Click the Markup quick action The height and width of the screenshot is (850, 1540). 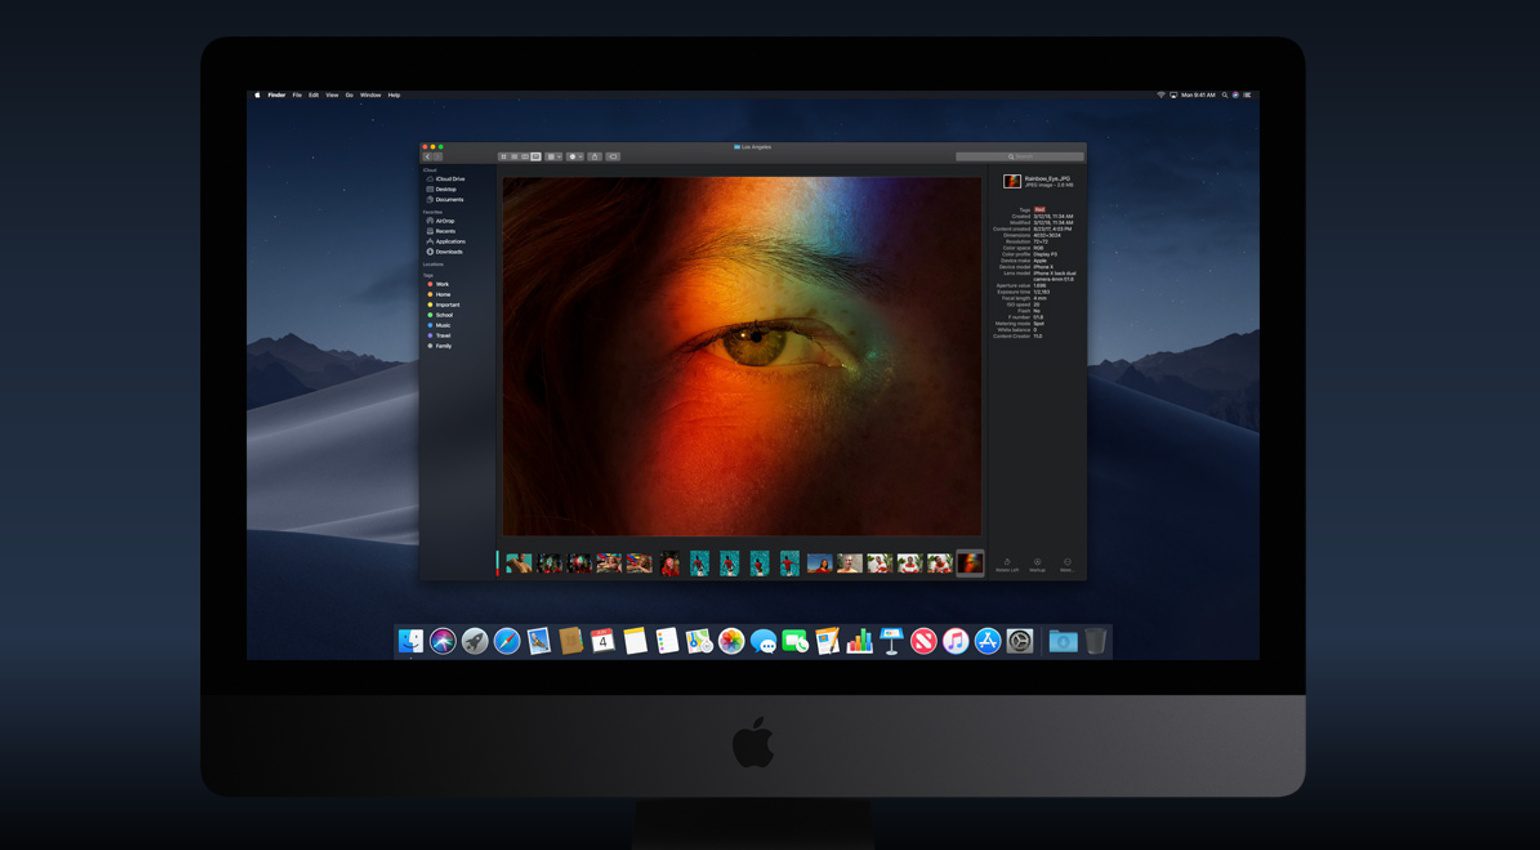pyautogui.click(x=1037, y=564)
